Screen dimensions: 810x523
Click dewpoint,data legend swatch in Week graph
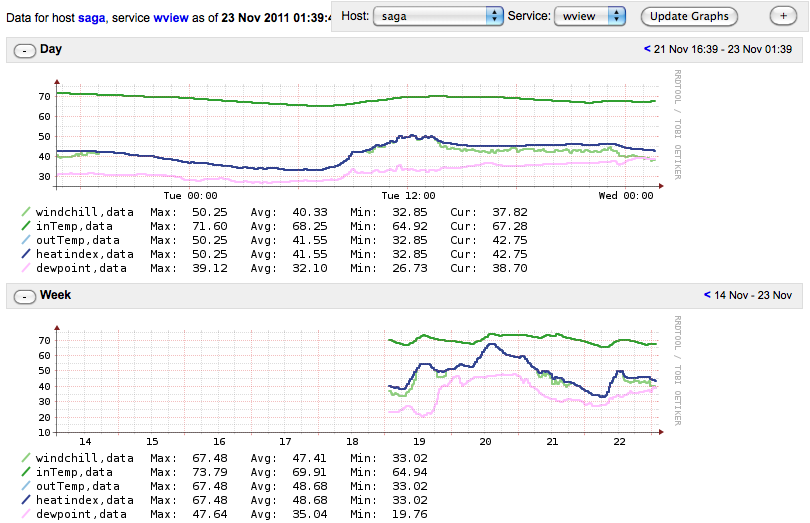coord(26,514)
